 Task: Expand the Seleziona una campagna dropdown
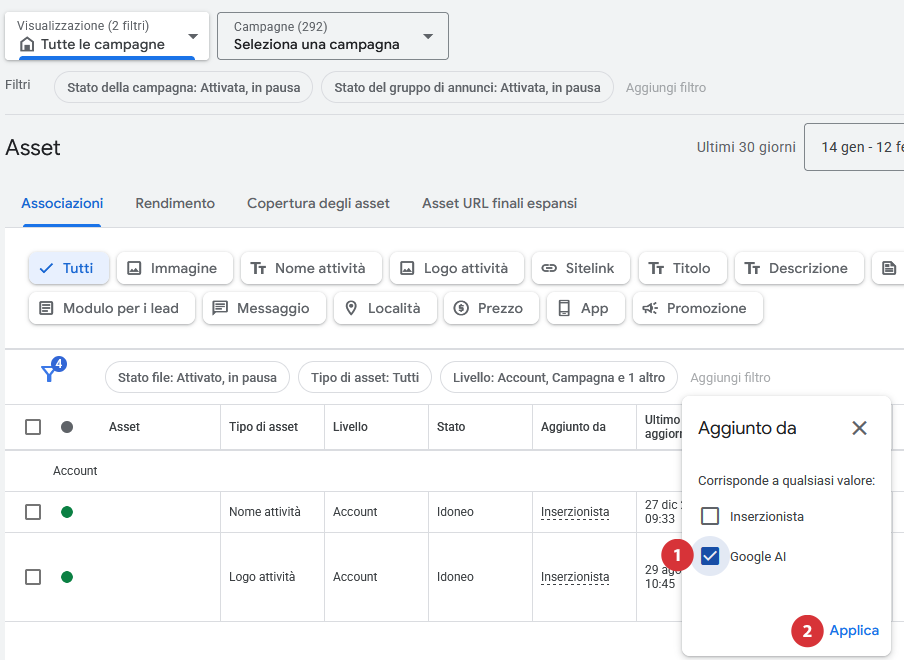(332, 36)
